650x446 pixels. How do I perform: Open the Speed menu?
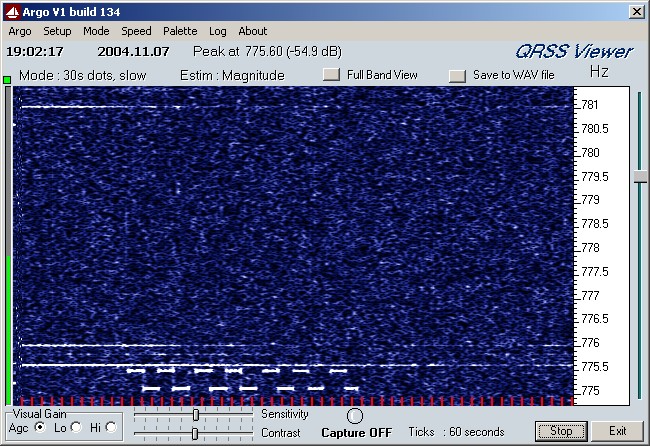pos(136,31)
